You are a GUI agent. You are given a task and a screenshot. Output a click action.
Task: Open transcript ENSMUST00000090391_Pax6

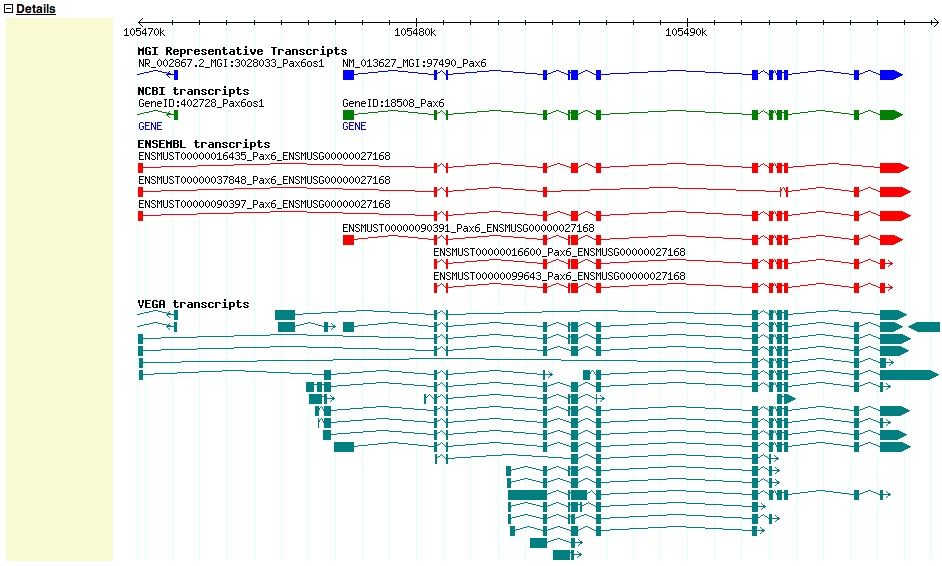click(x=469, y=228)
